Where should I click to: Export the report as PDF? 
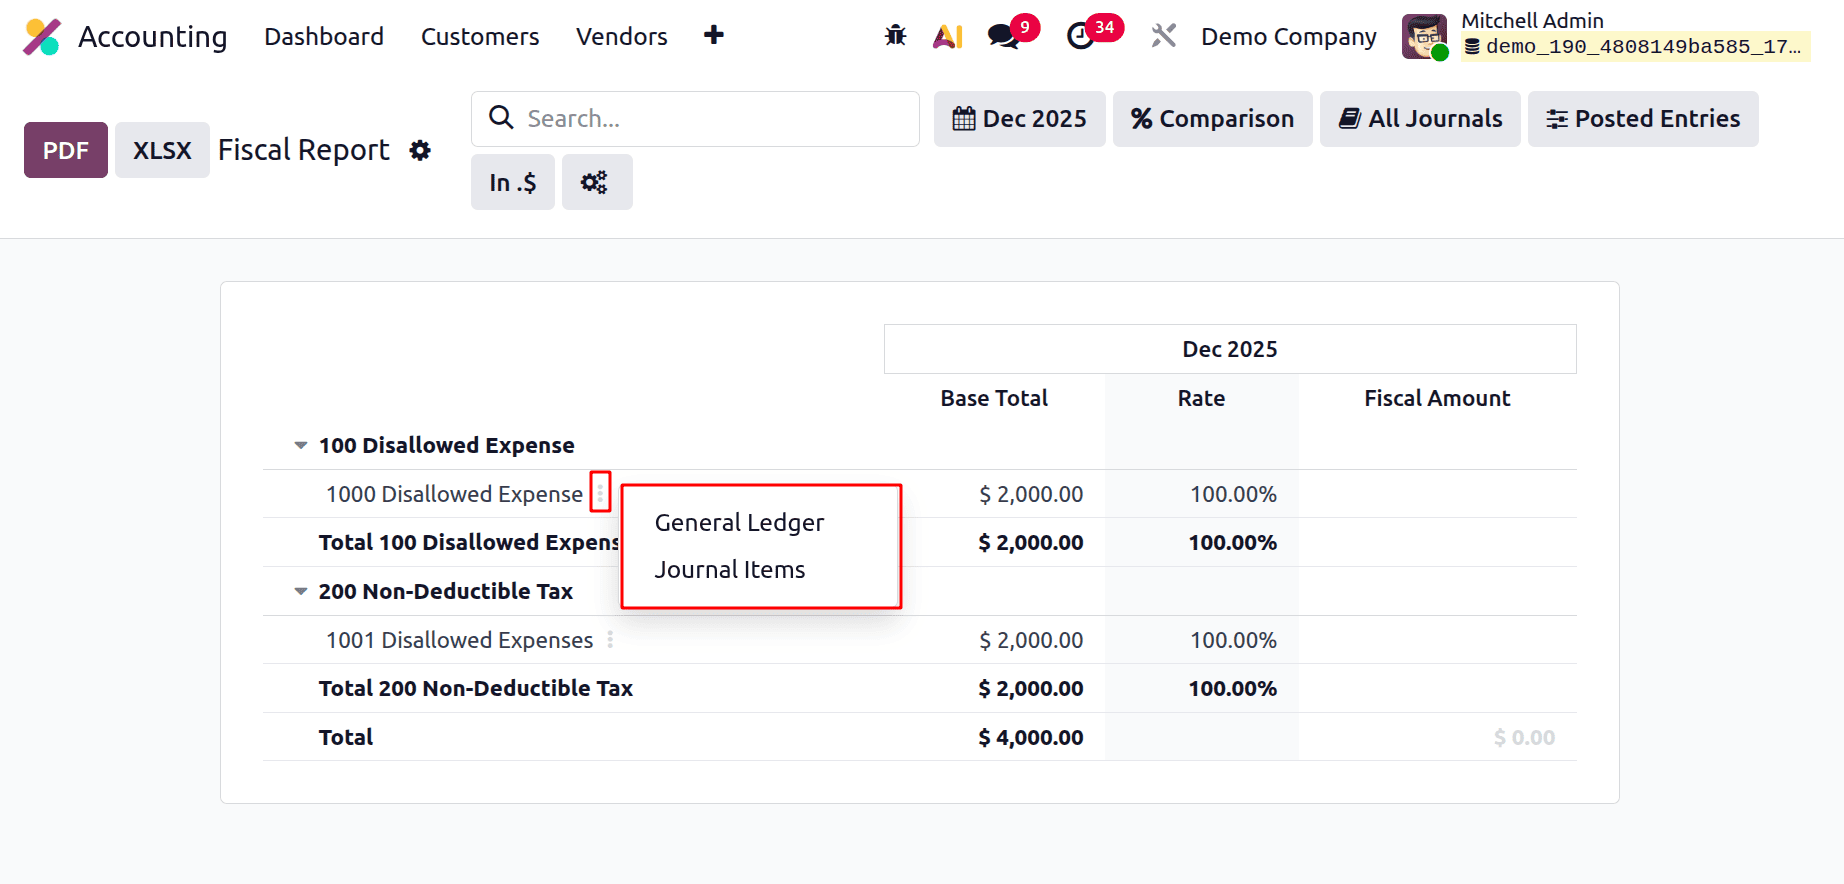click(x=66, y=150)
